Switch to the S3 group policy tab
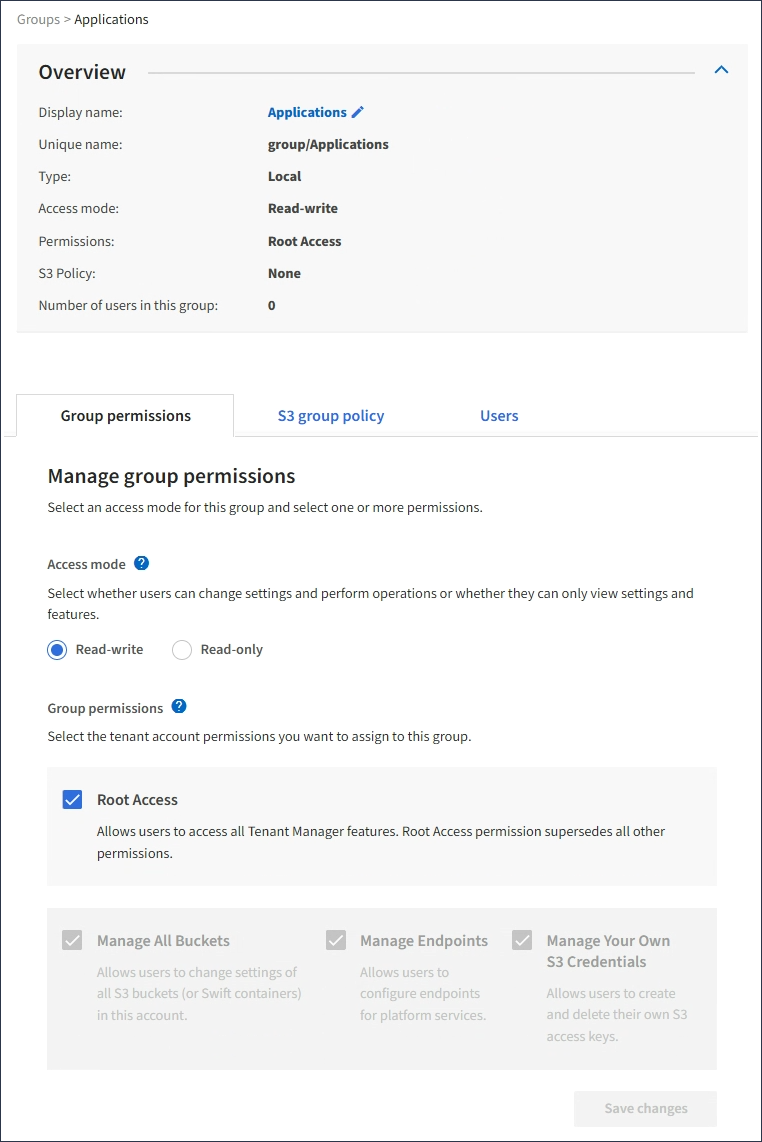762x1142 pixels. click(x=331, y=416)
